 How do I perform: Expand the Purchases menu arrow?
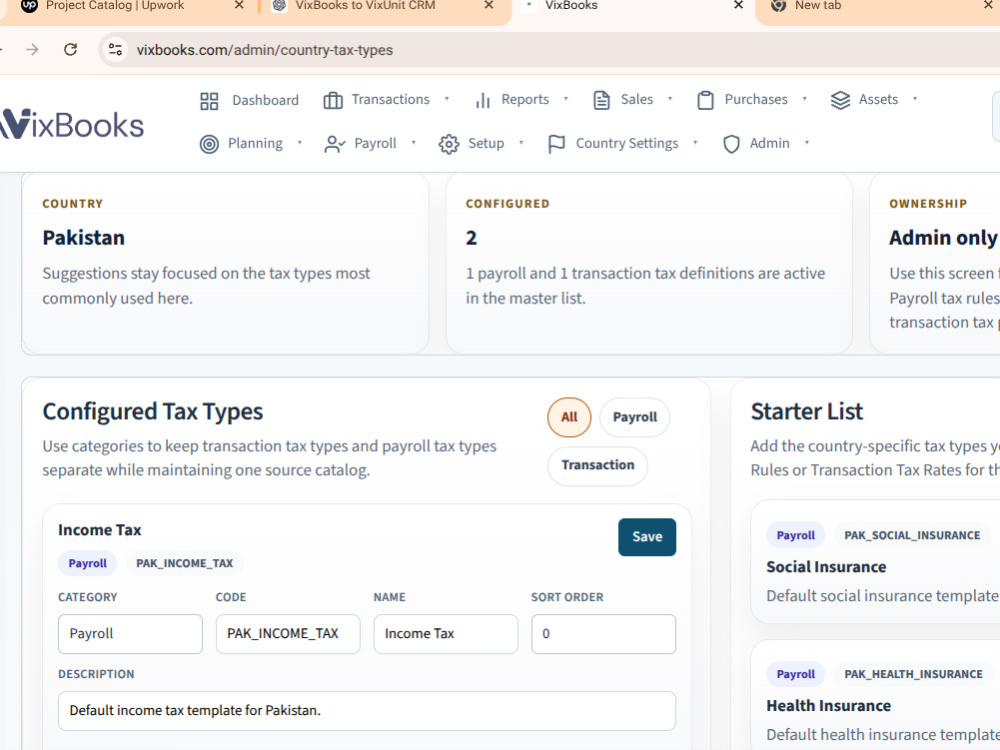click(805, 99)
